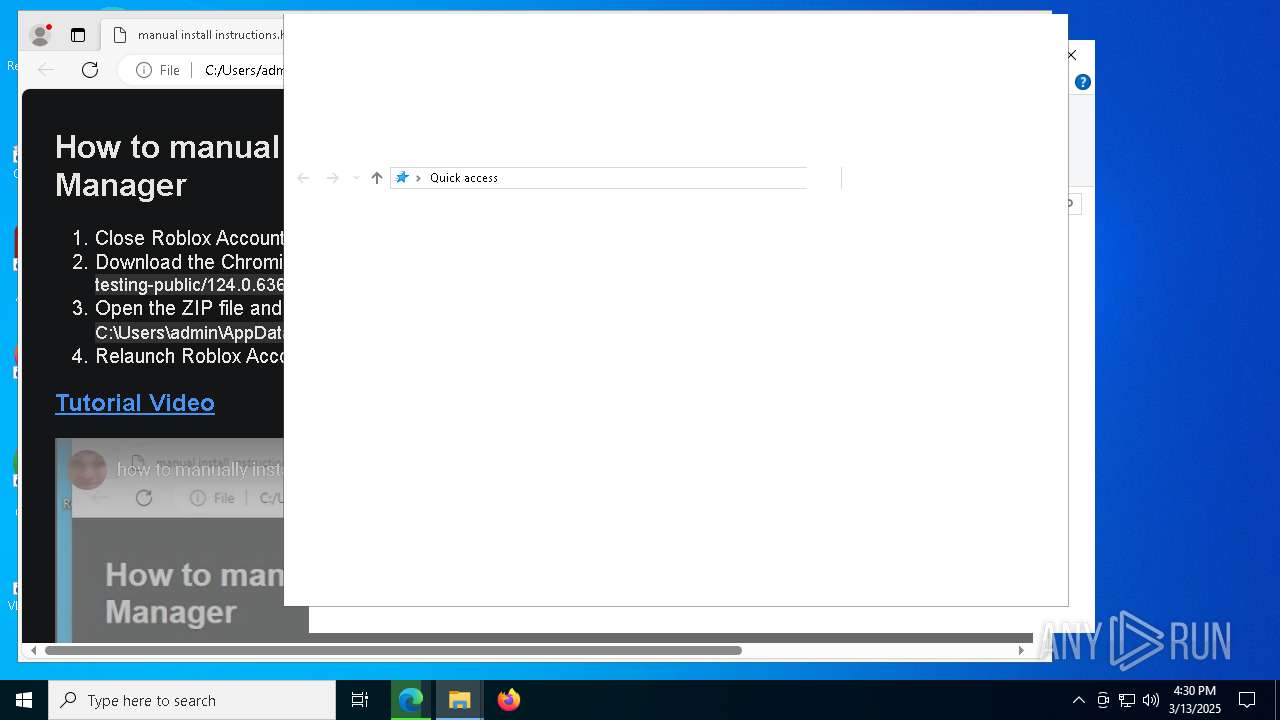Launch Firefox from the taskbar
The height and width of the screenshot is (720, 1280).
click(509, 700)
